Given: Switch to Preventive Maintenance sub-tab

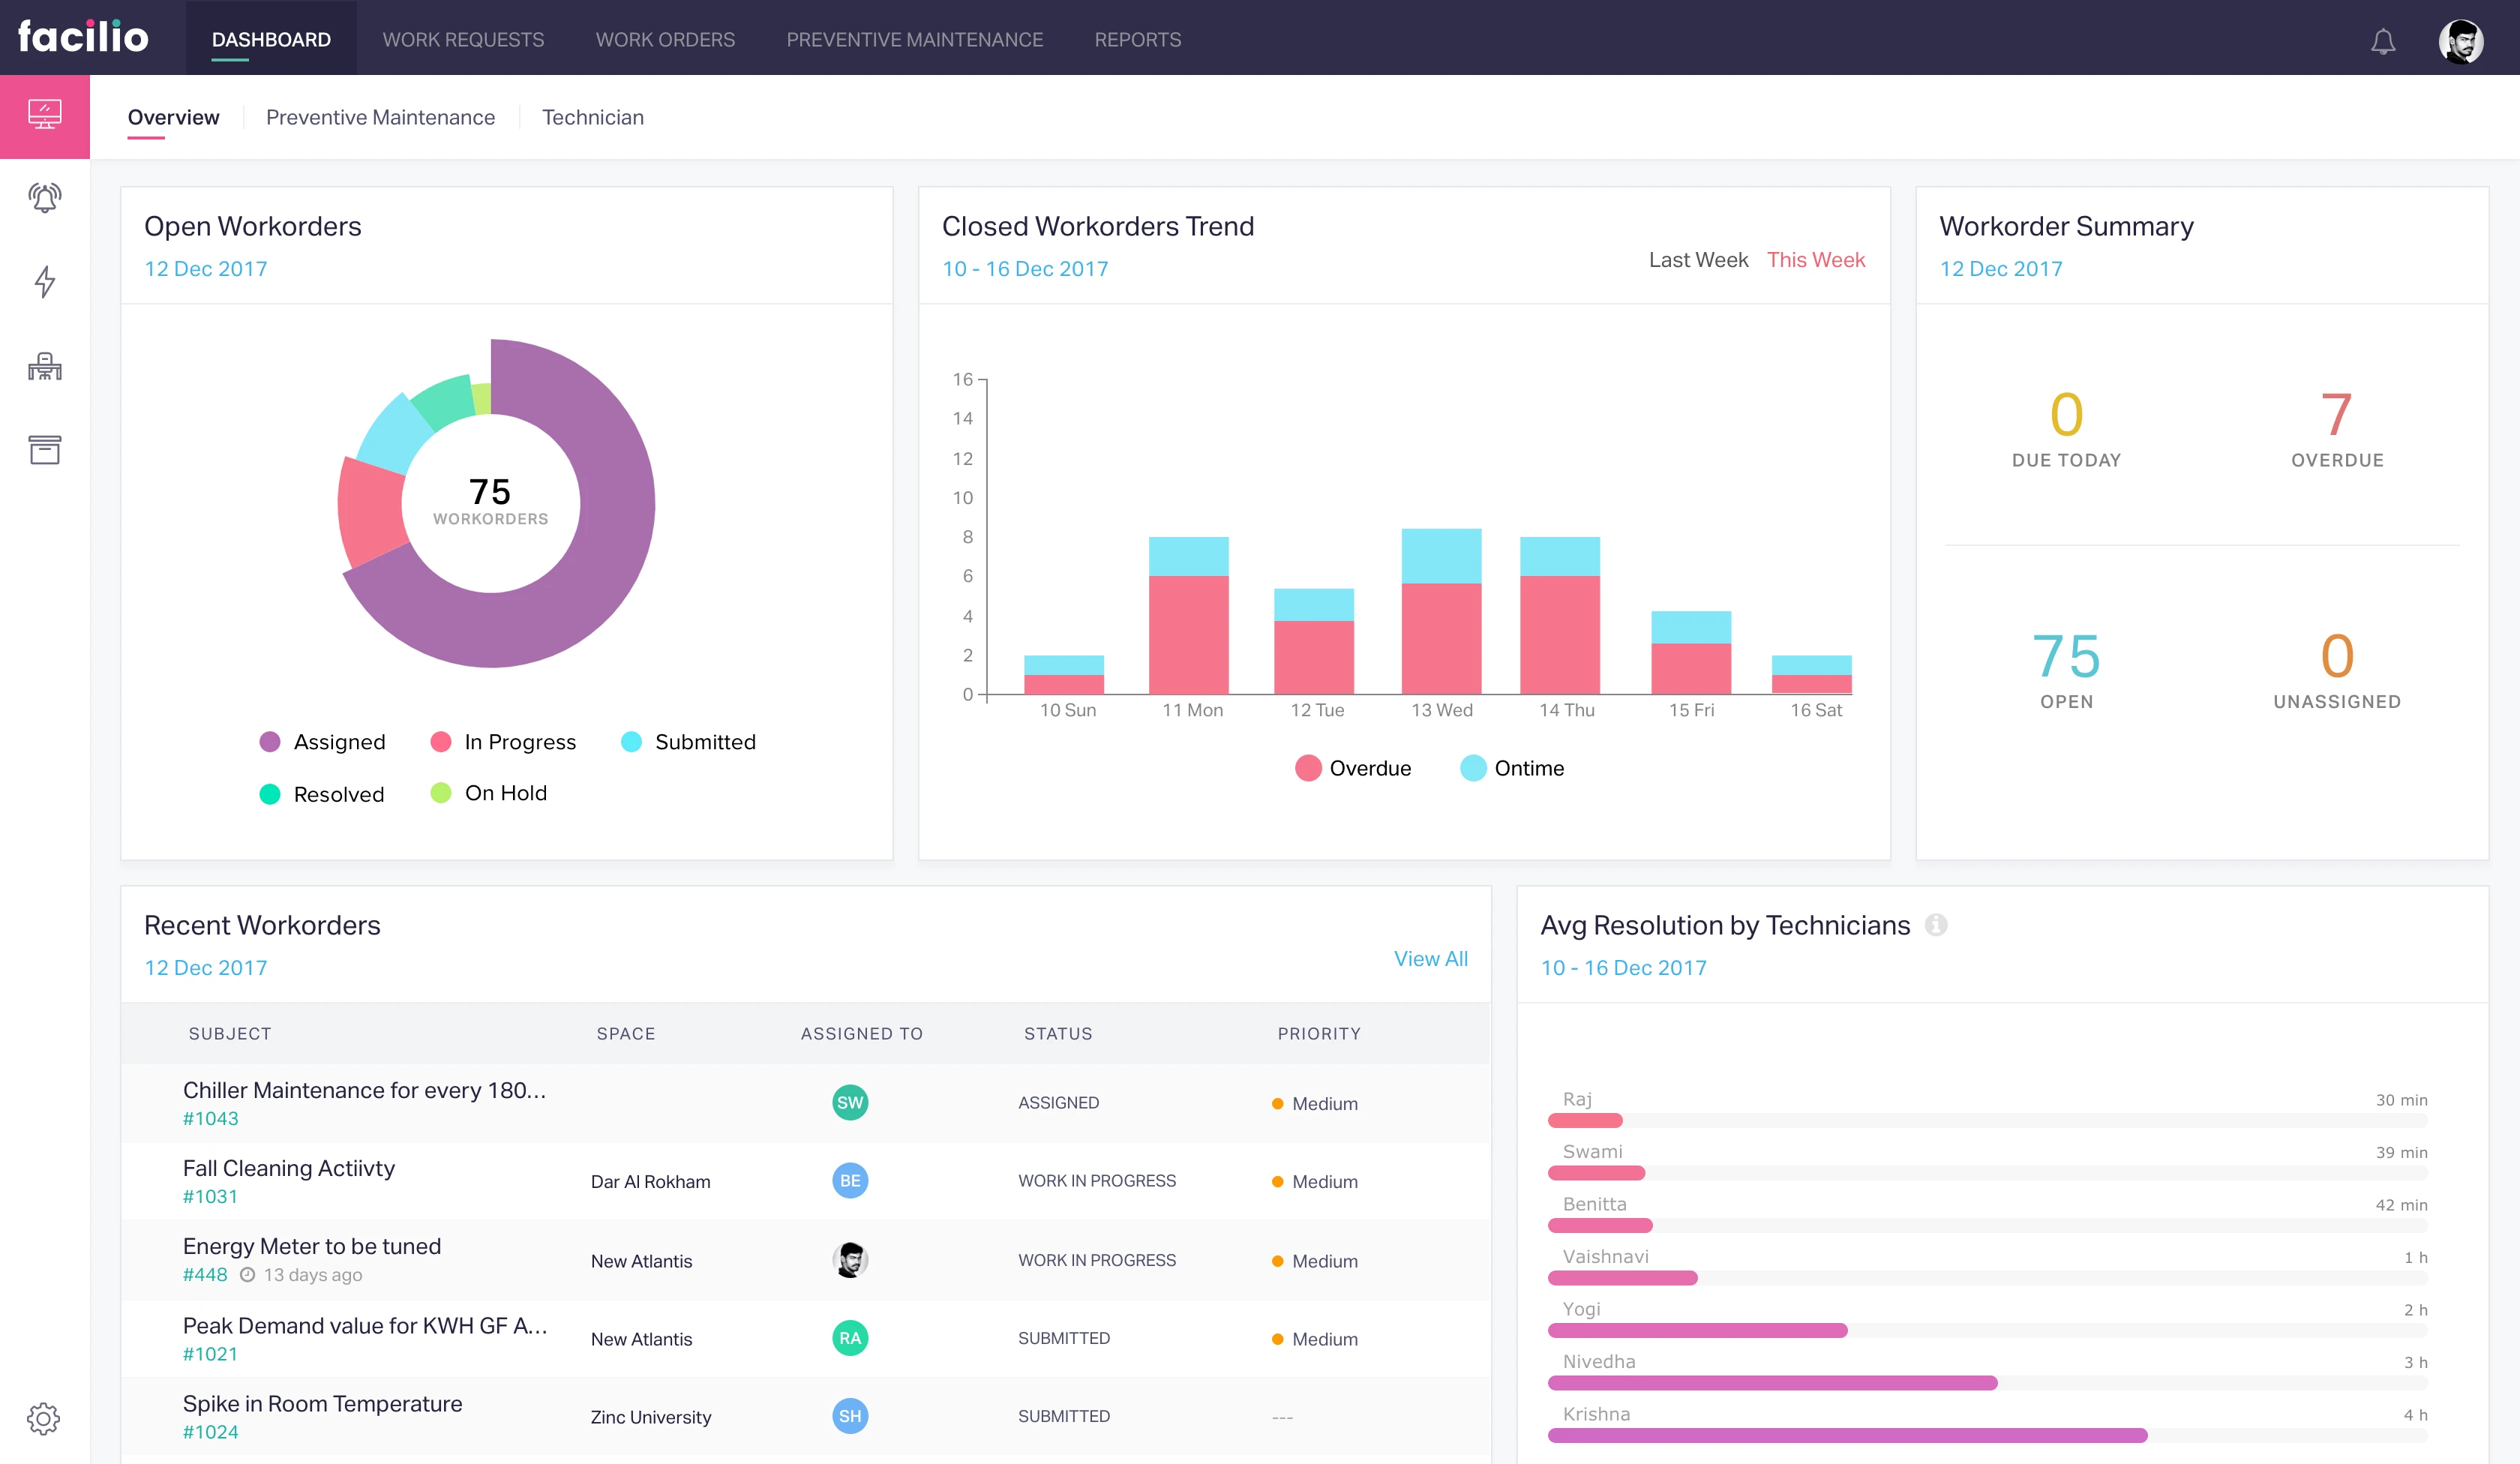Looking at the screenshot, I should pos(380,117).
